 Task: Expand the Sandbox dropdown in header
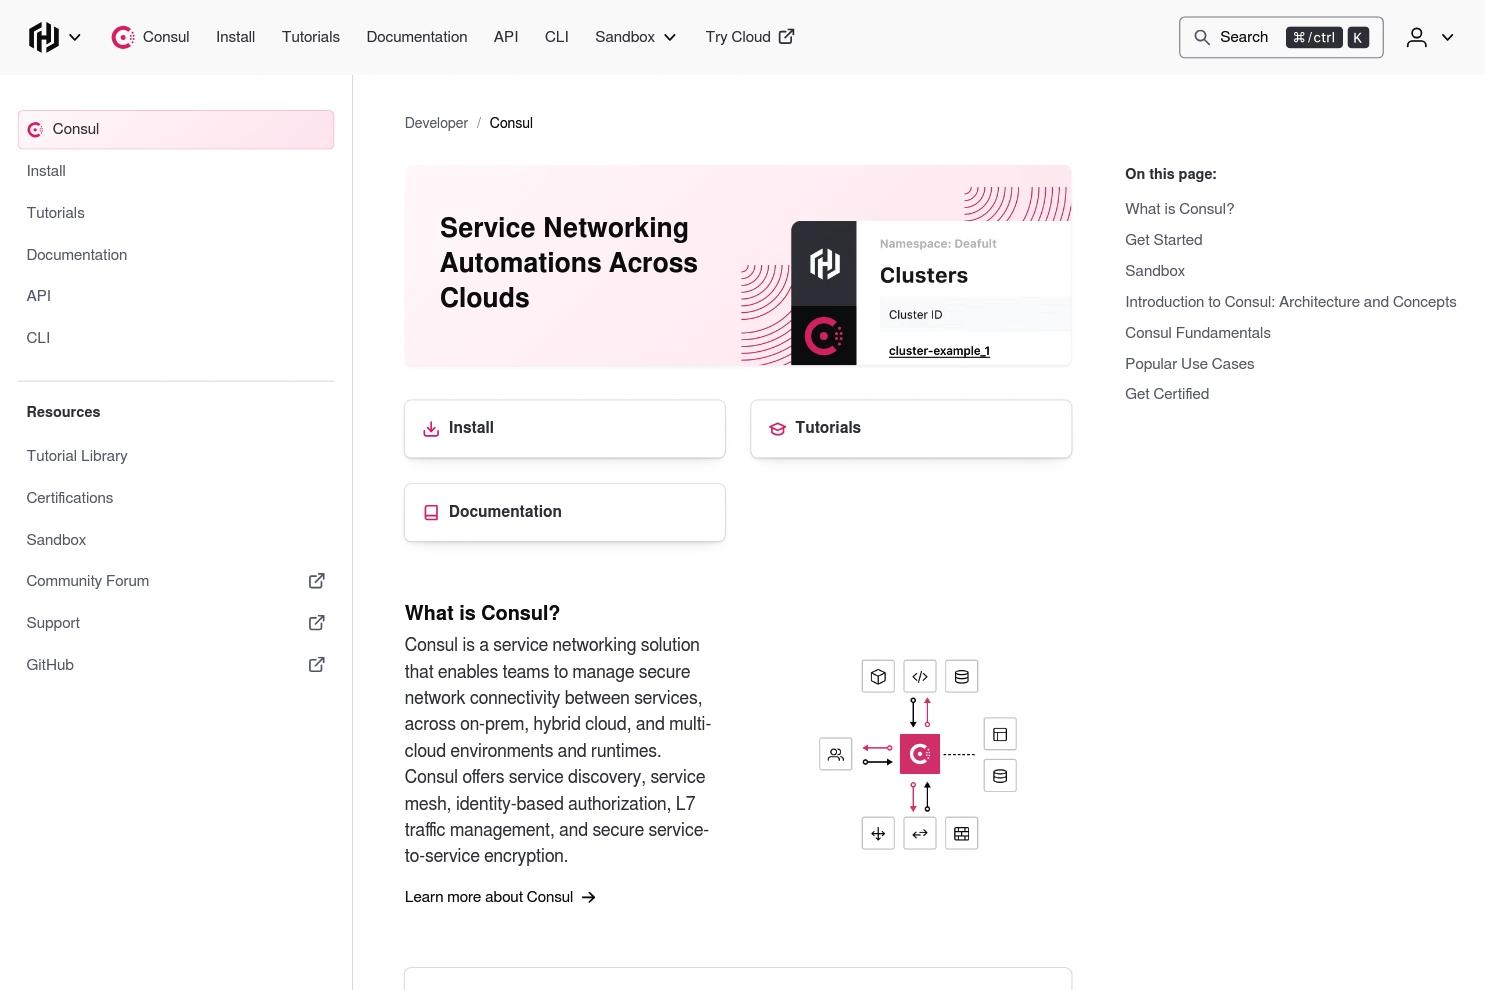(x=636, y=37)
